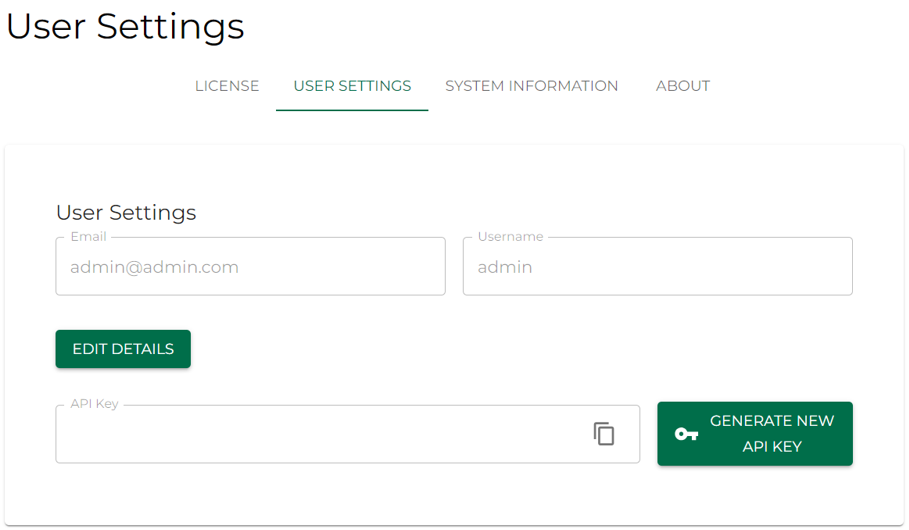The image size is (909, 530).
Task: Click the floating Username field label
Action: tap(510, 237)
